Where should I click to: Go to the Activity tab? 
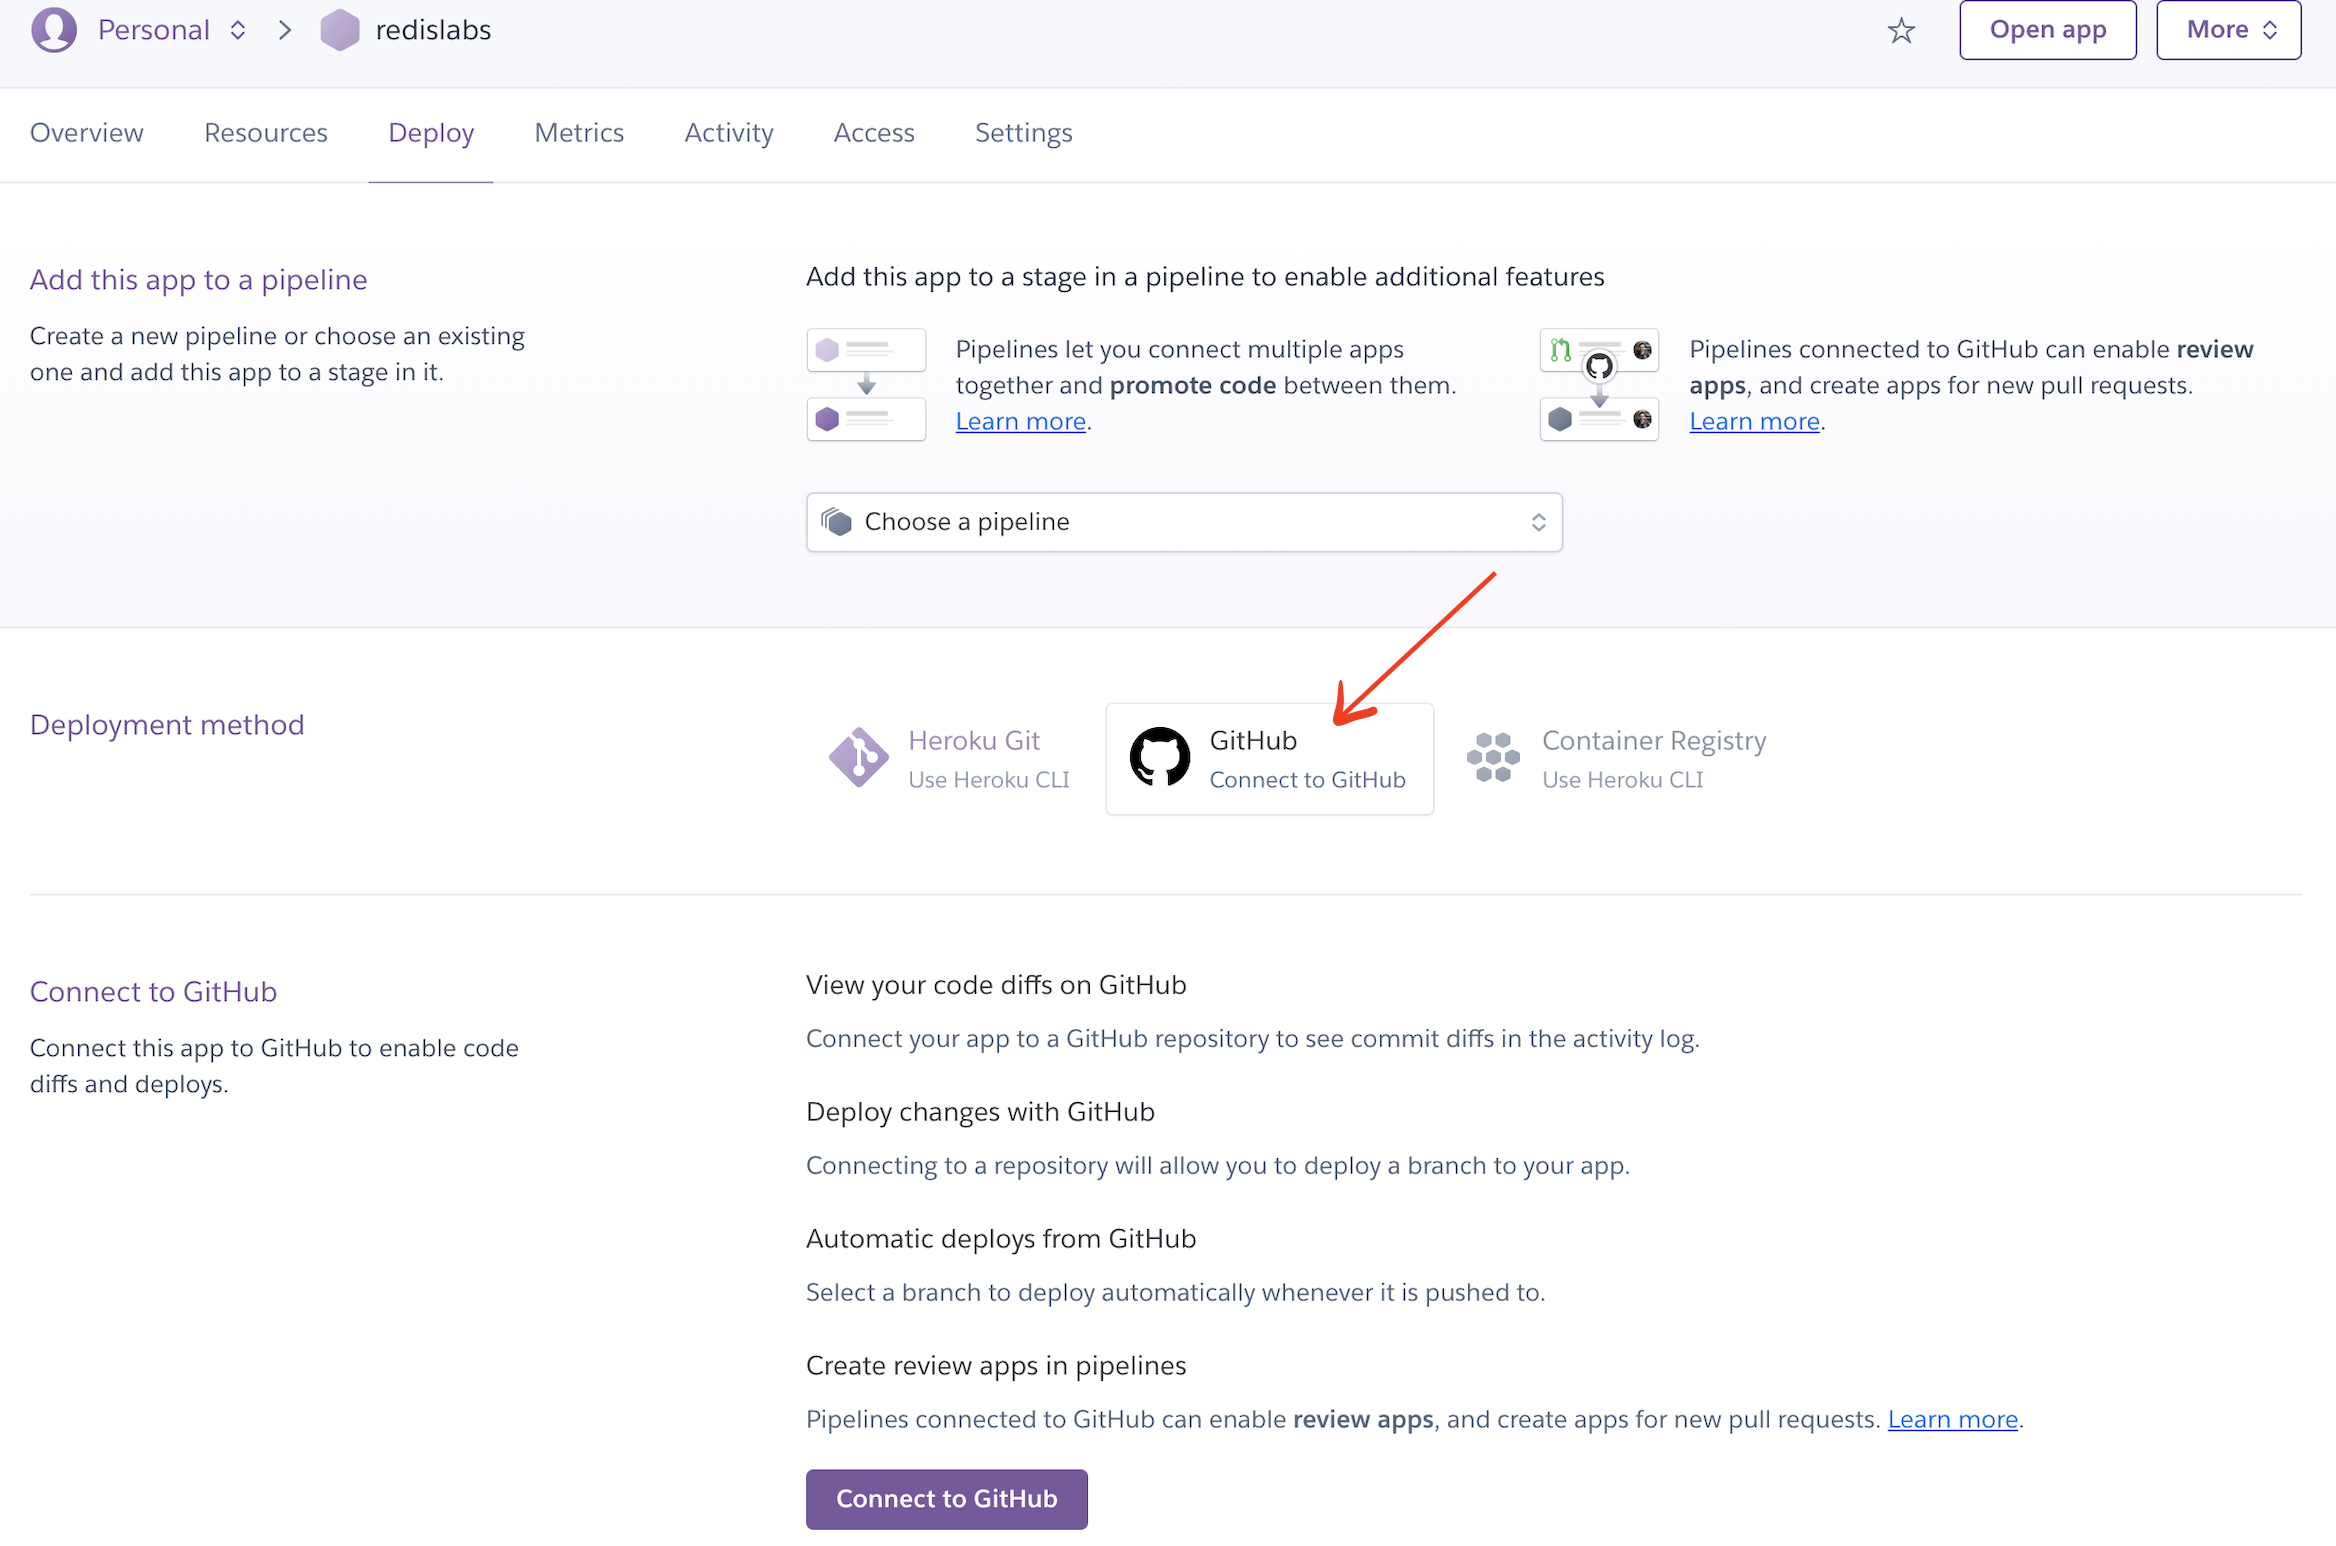729,133
